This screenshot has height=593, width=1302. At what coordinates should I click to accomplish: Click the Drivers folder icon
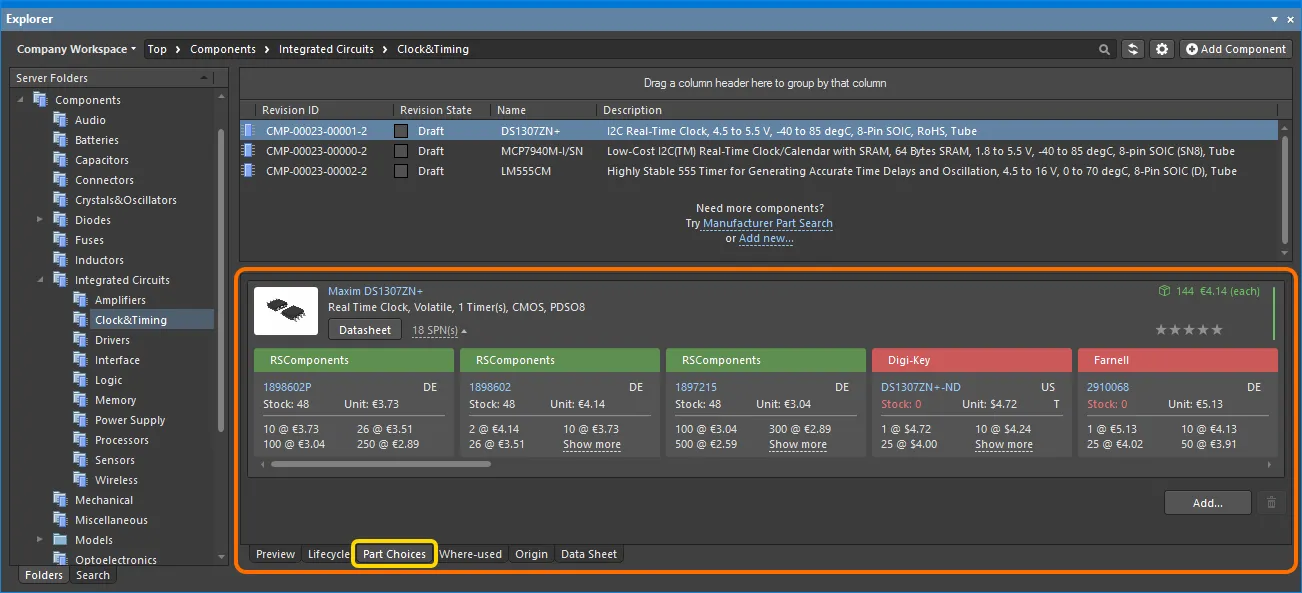coord(81,340)
